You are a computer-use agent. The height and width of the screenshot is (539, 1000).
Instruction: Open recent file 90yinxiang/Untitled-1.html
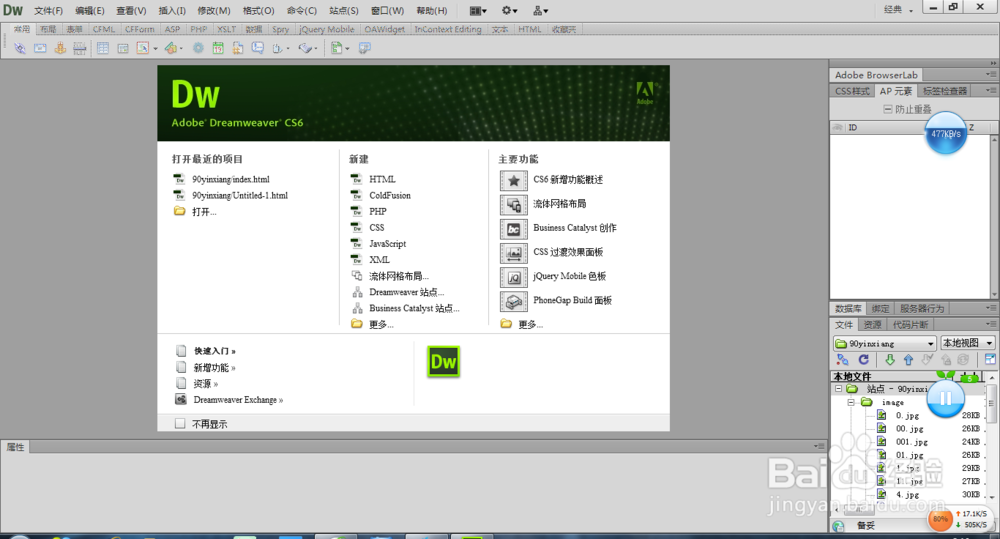(x=240, y=195)
